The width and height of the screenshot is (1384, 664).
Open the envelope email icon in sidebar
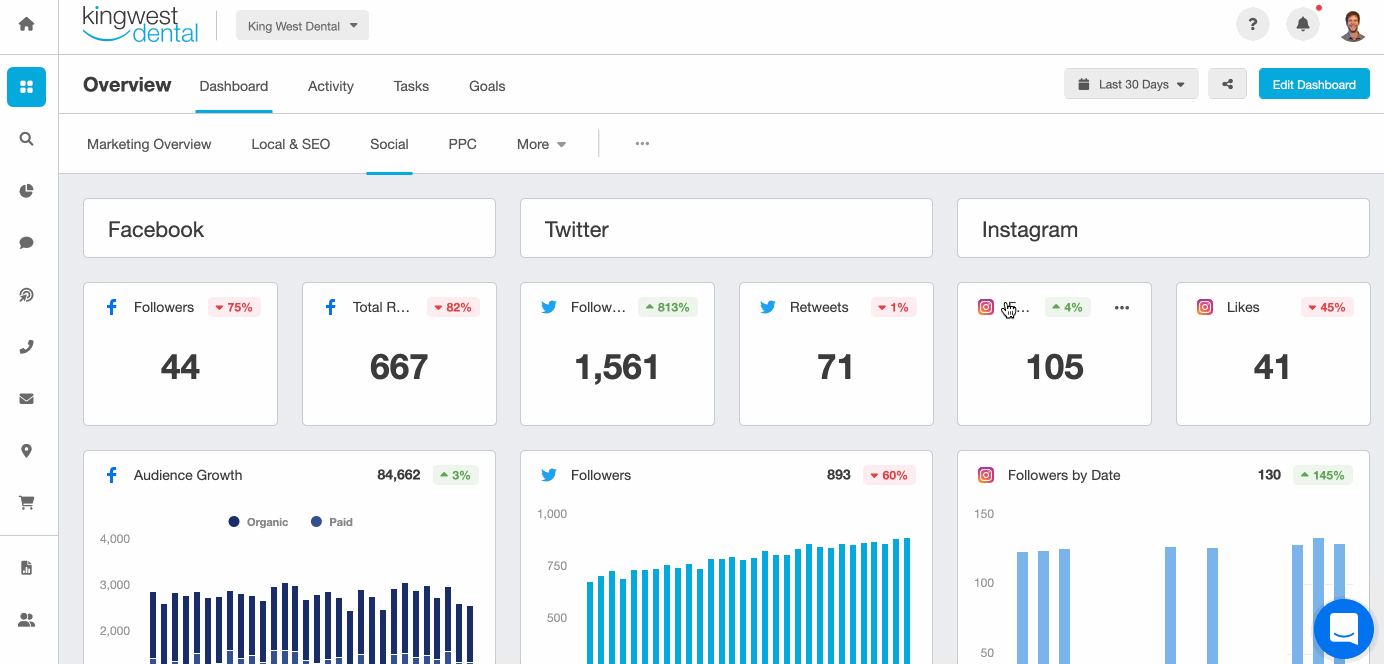[27, 399]
